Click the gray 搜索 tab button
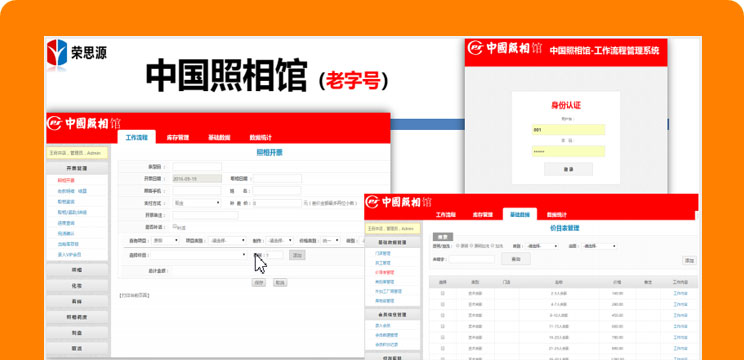744x360 pixels. coord(443,237)
